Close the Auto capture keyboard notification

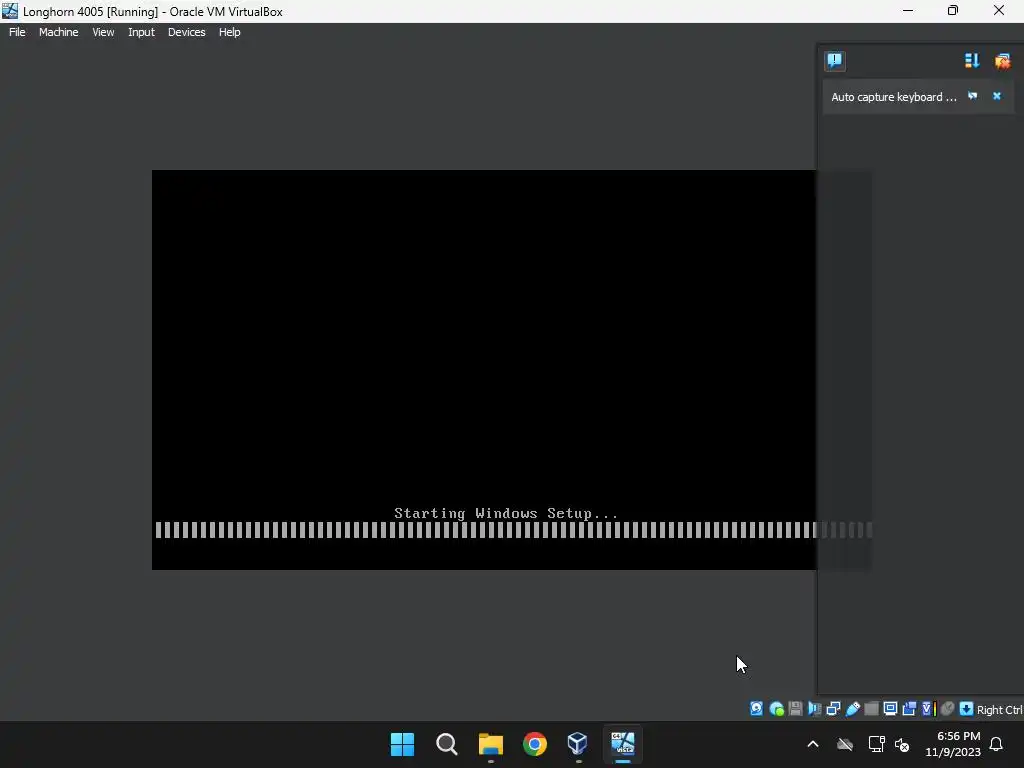[997, 96]
